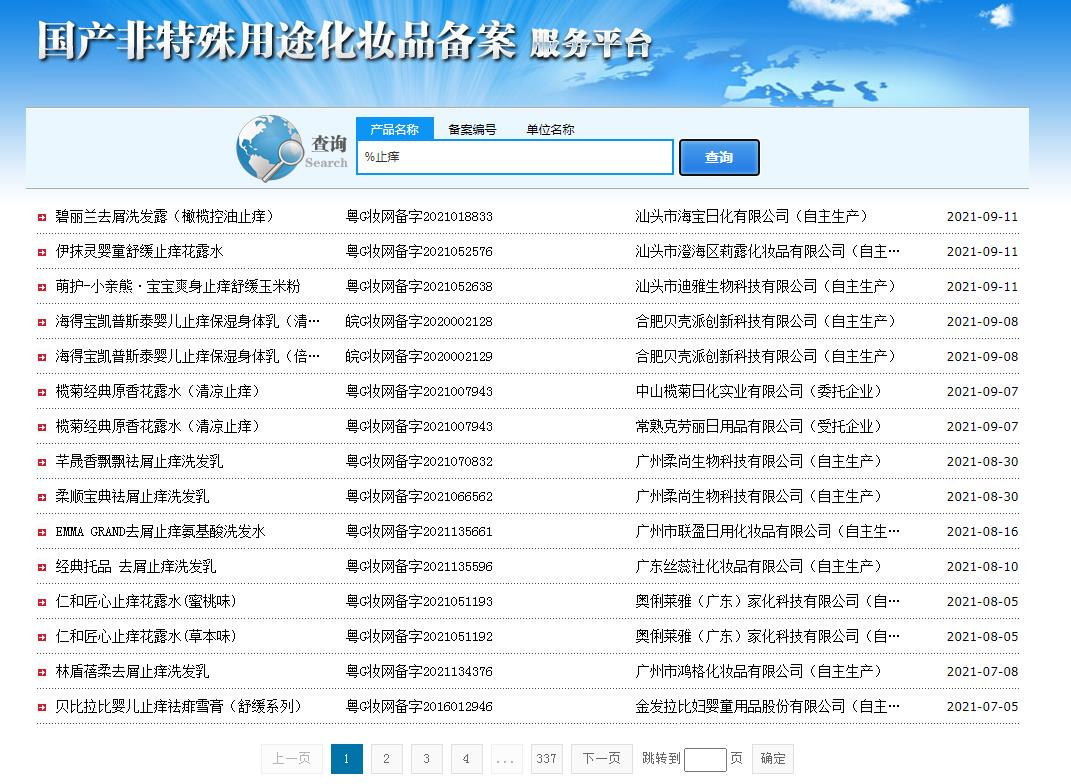Screen dimensions: 1071x784
Task: Click red arrow icon beside EMMA GRAND row
Action: point(42,532)
